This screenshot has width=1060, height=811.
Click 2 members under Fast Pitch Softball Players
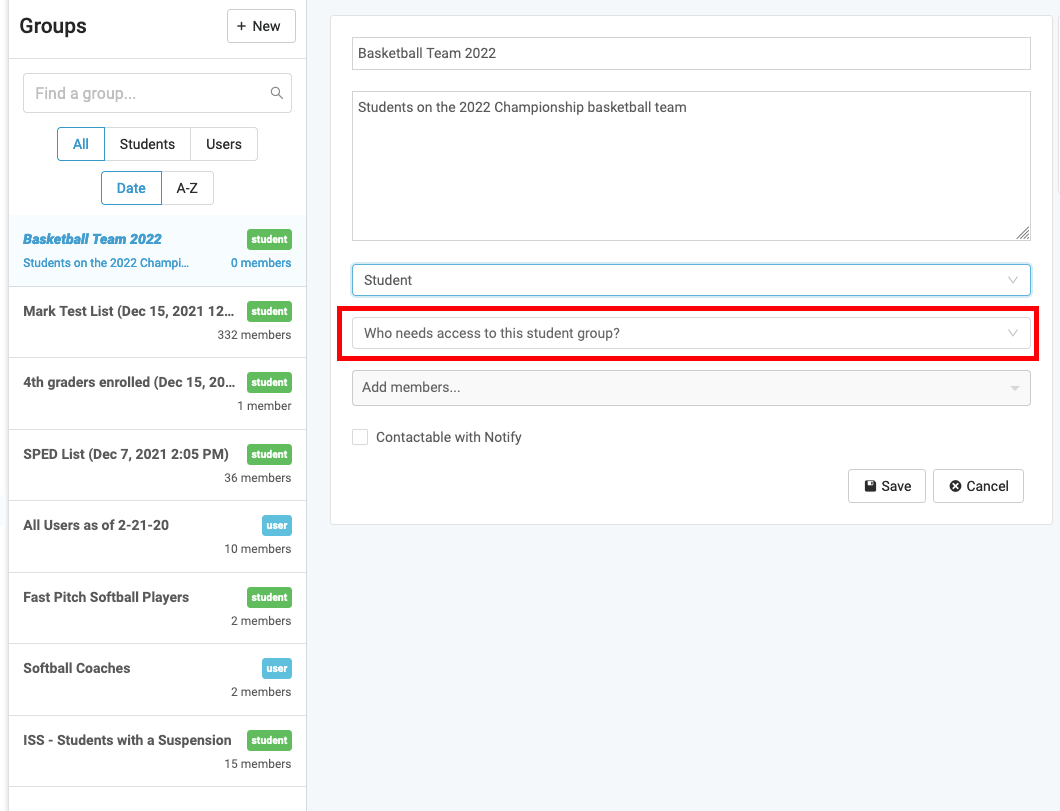pyautogui.click(x=261, y=620)
